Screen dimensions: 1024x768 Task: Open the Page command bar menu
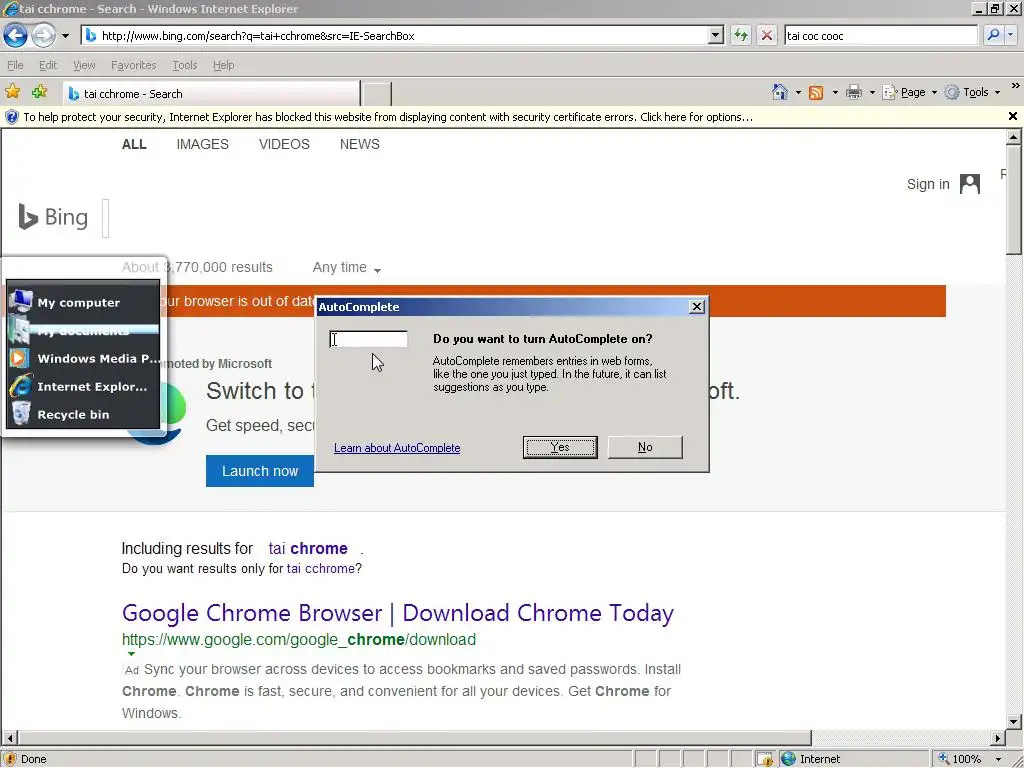click(x=910, y=93)
